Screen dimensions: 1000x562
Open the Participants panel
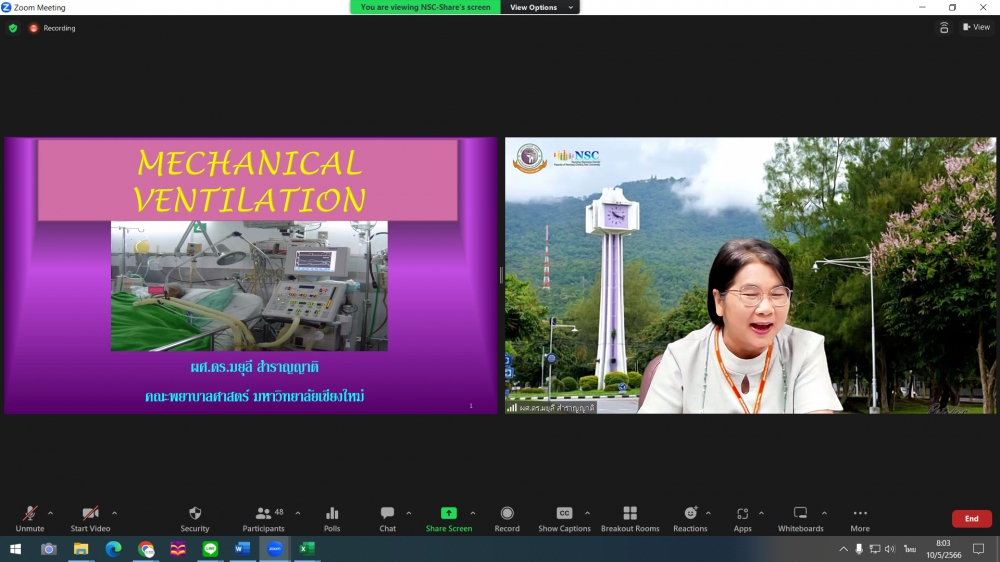[263, 514]
